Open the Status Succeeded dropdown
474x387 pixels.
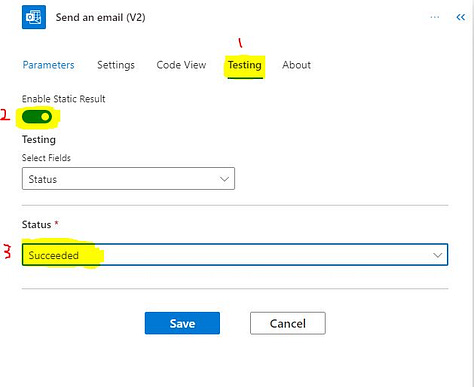235,255
